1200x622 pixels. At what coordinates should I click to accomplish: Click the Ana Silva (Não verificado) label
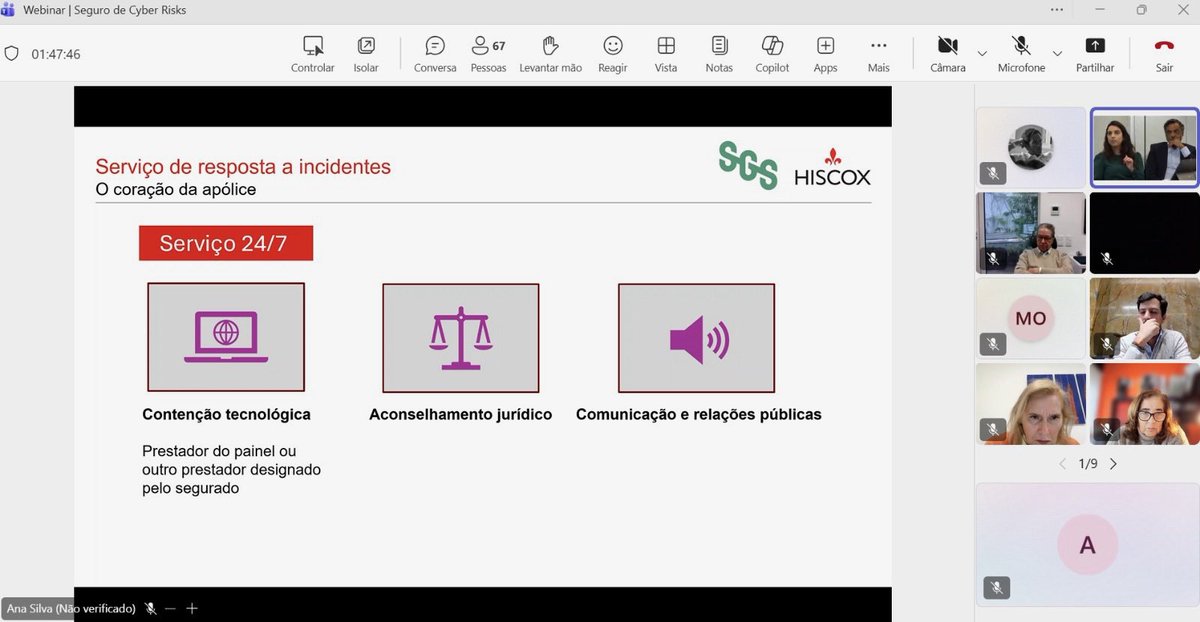point(71,608)
